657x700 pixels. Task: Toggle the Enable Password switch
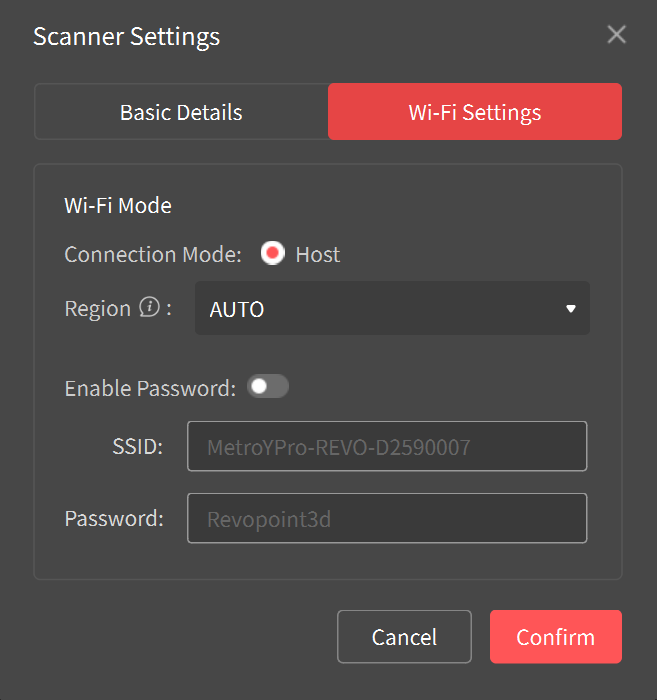tap(268, 387)
